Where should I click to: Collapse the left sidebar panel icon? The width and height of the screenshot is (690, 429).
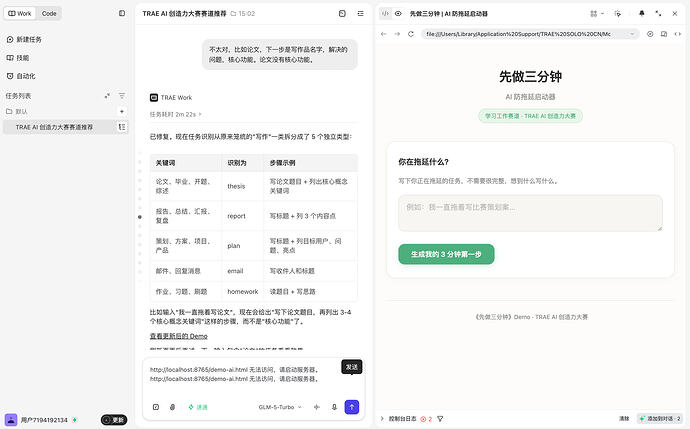pos(122,13)
